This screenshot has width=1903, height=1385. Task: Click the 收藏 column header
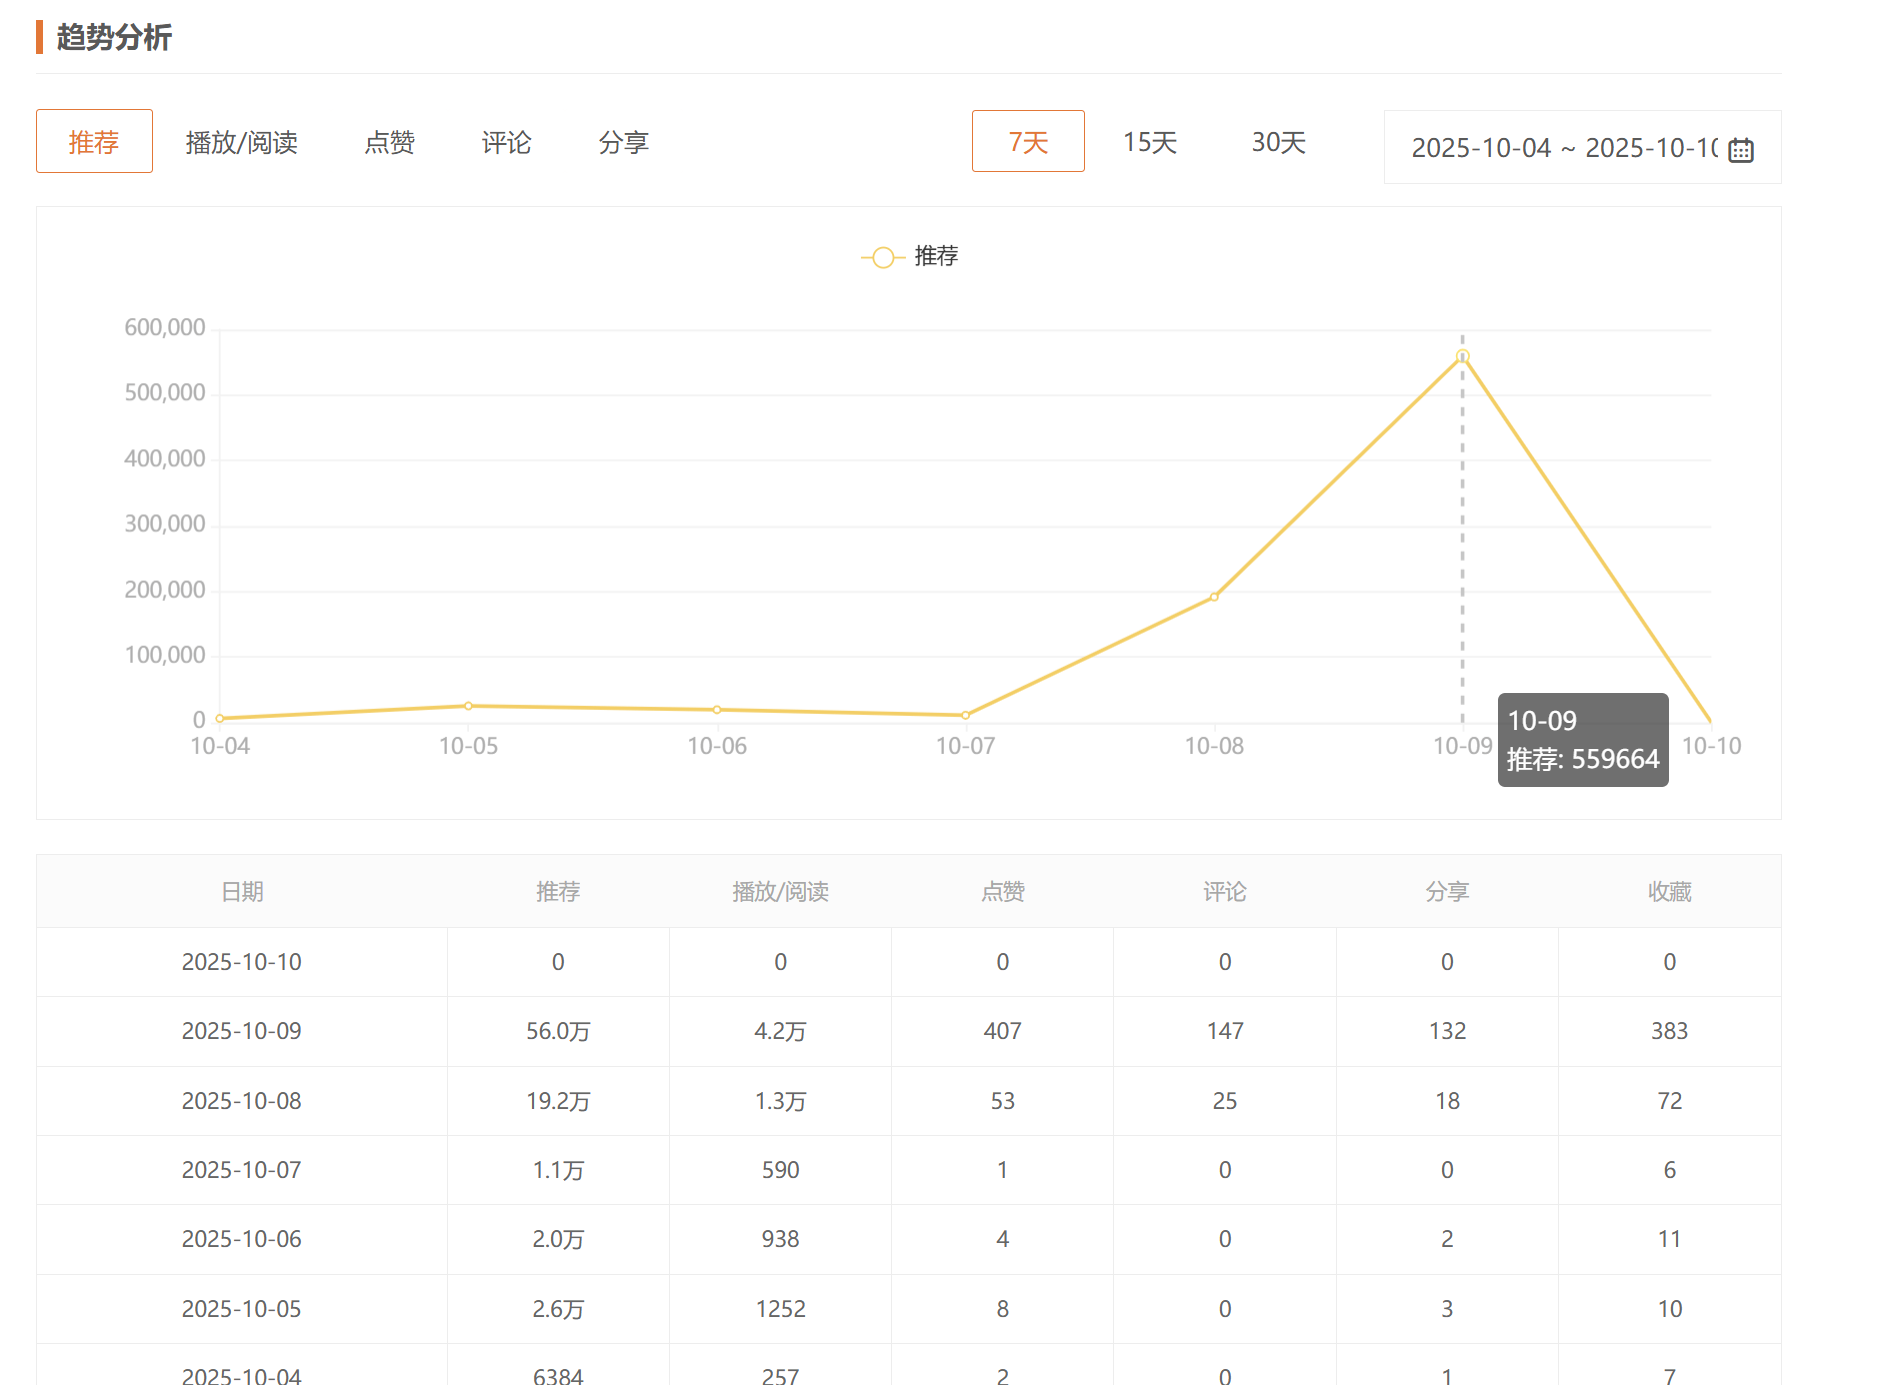coord(1670,891)
